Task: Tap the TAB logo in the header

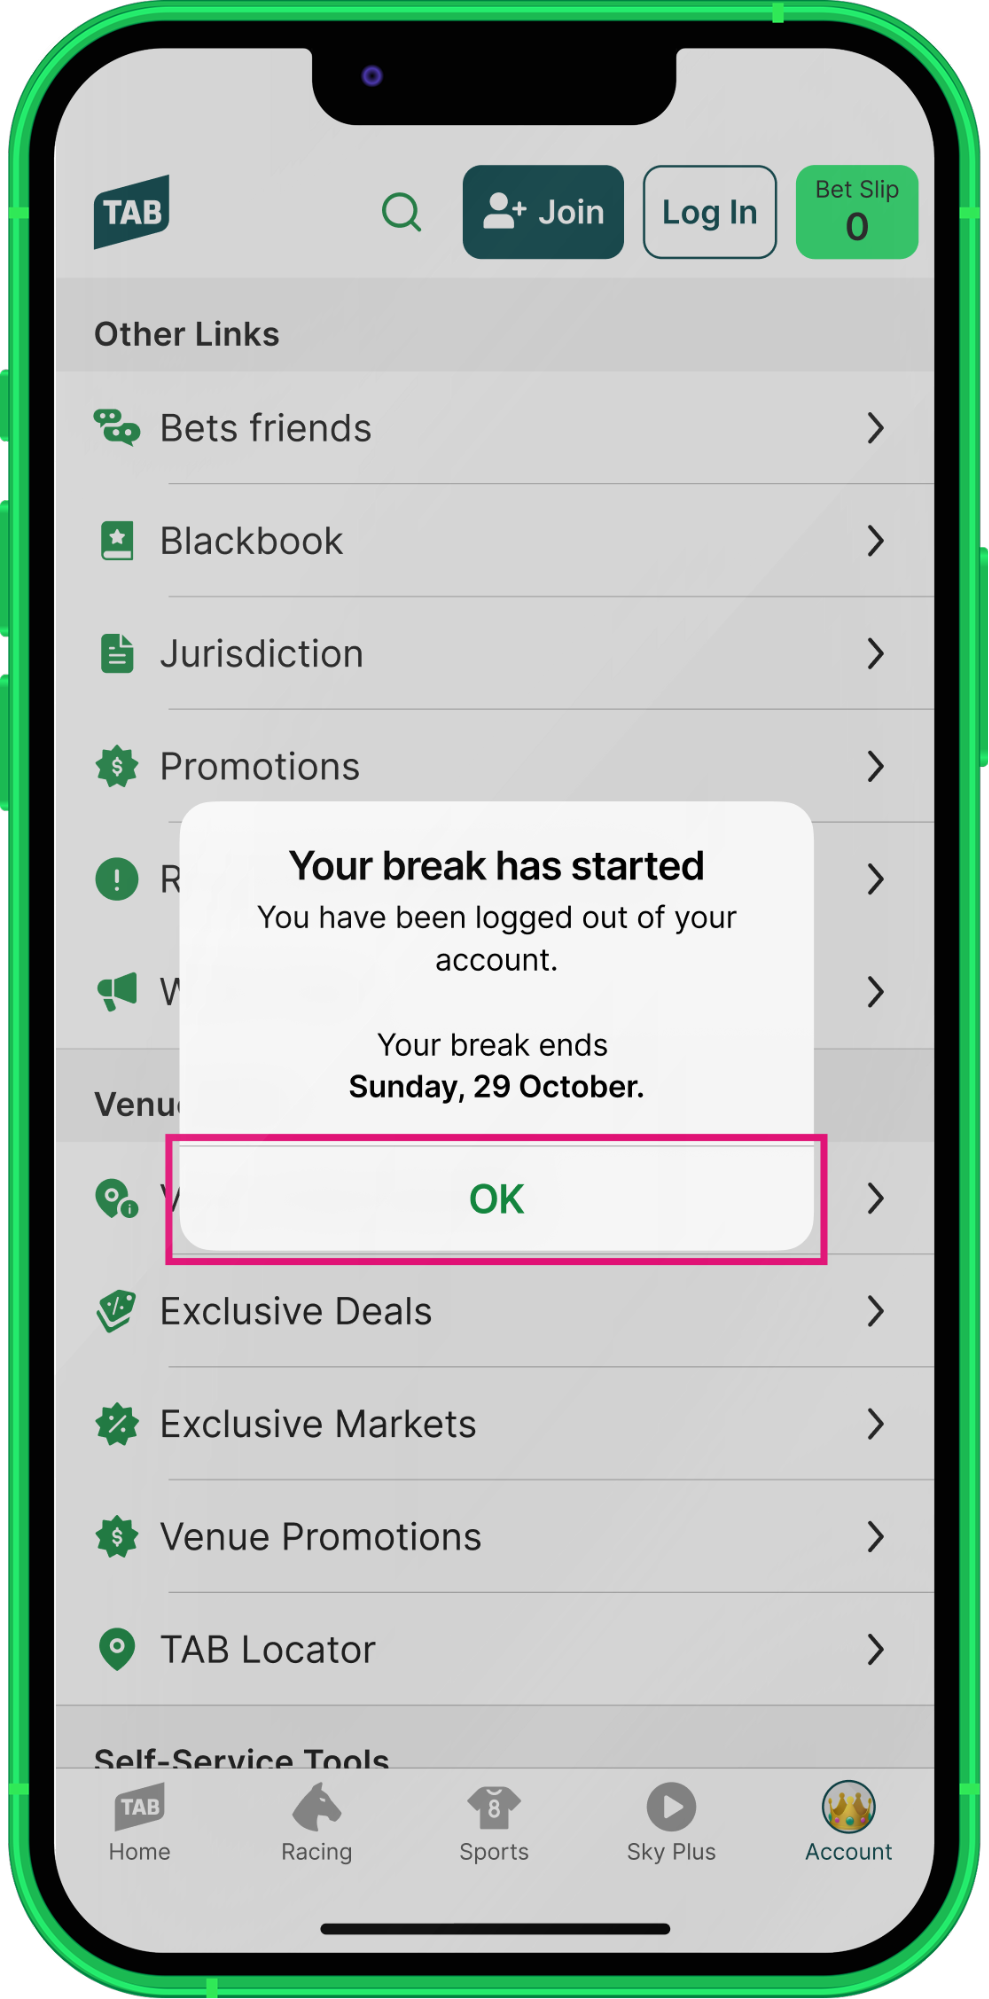Action: (131, 211)
